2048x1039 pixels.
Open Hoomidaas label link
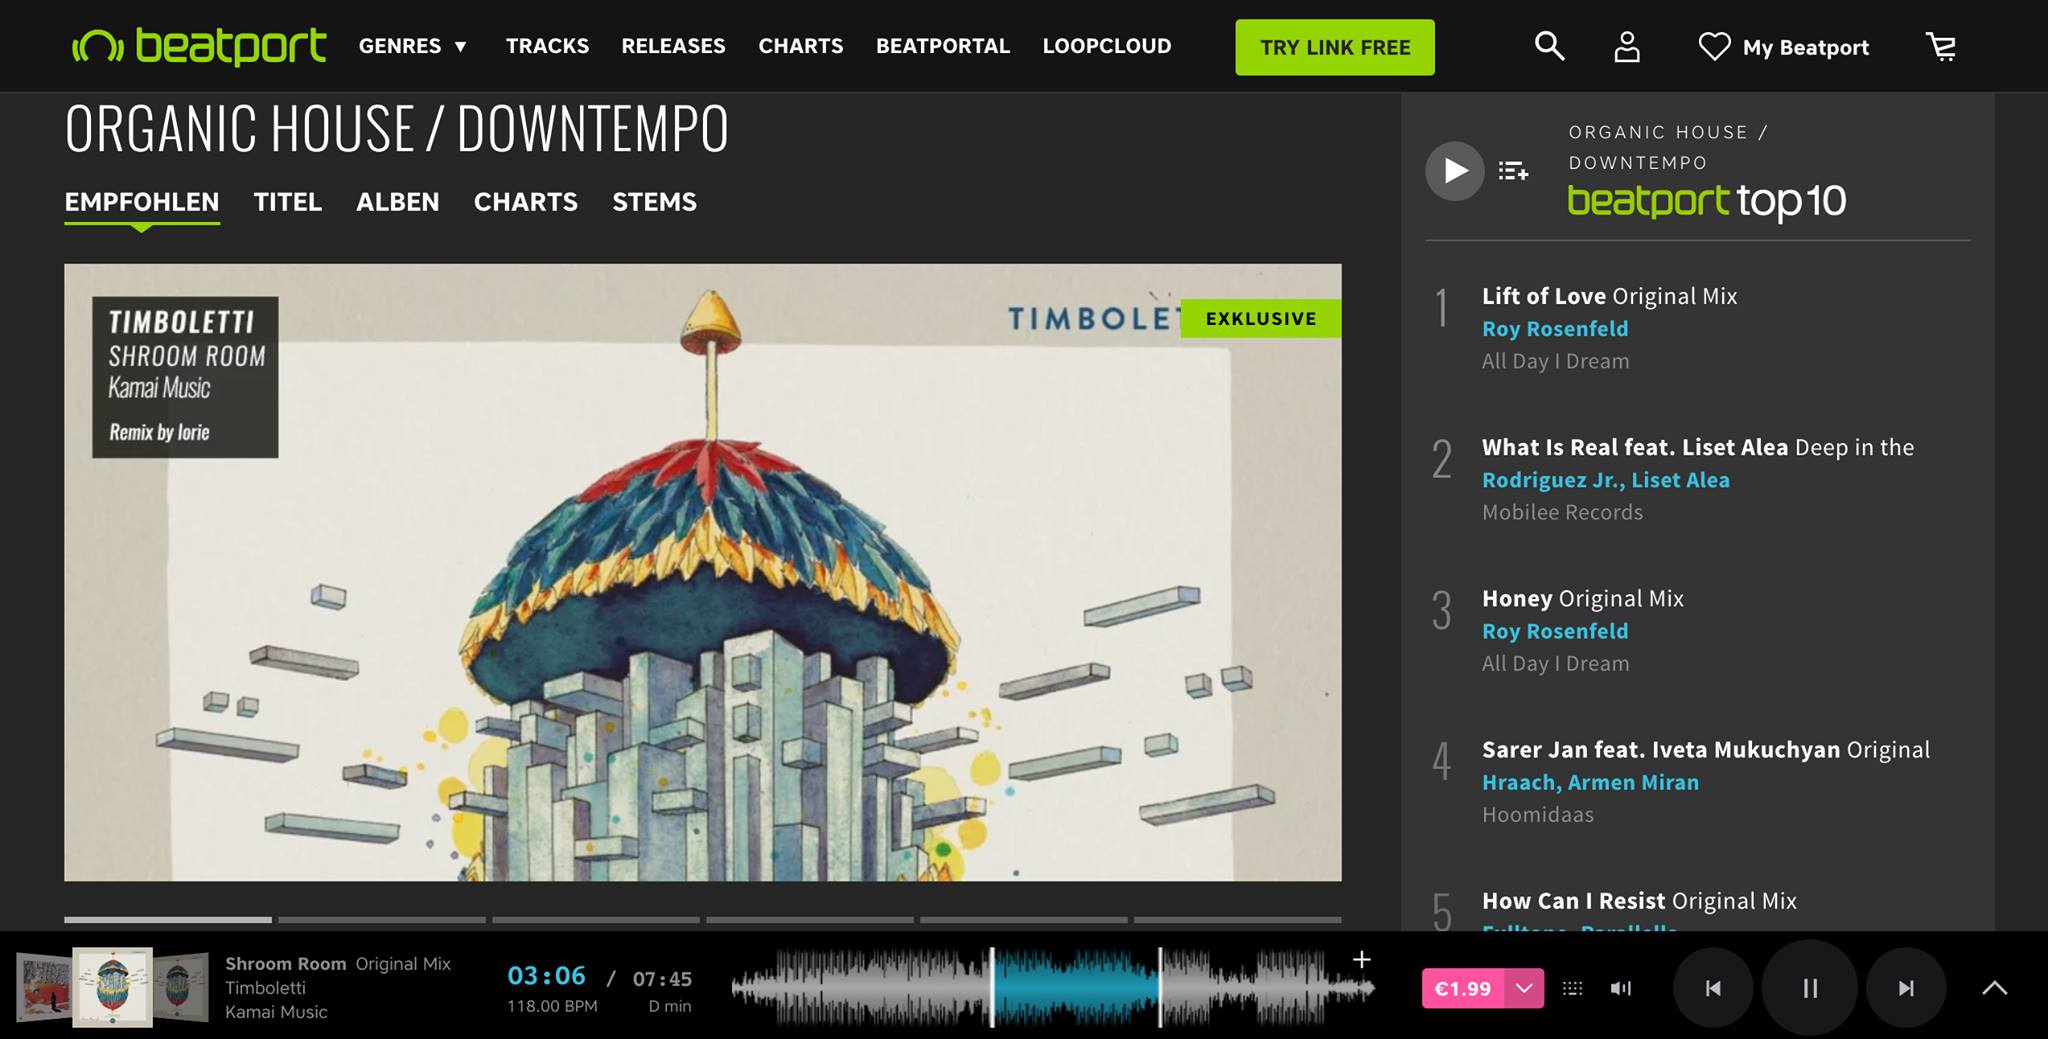pos(1538,814)
